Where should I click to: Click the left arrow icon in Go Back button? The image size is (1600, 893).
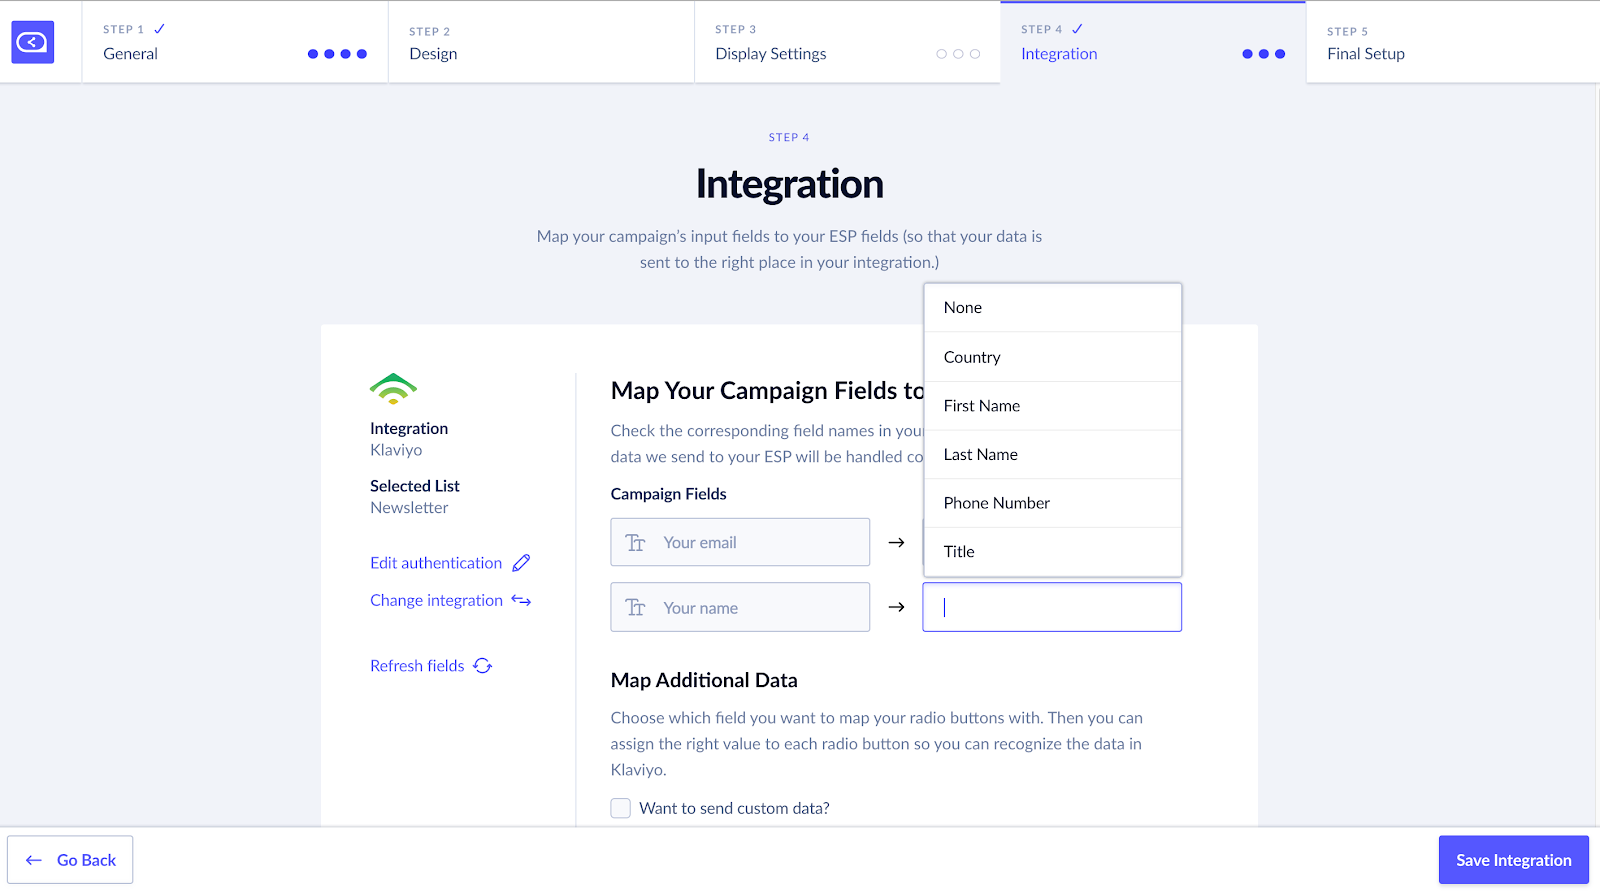(34, 860)
